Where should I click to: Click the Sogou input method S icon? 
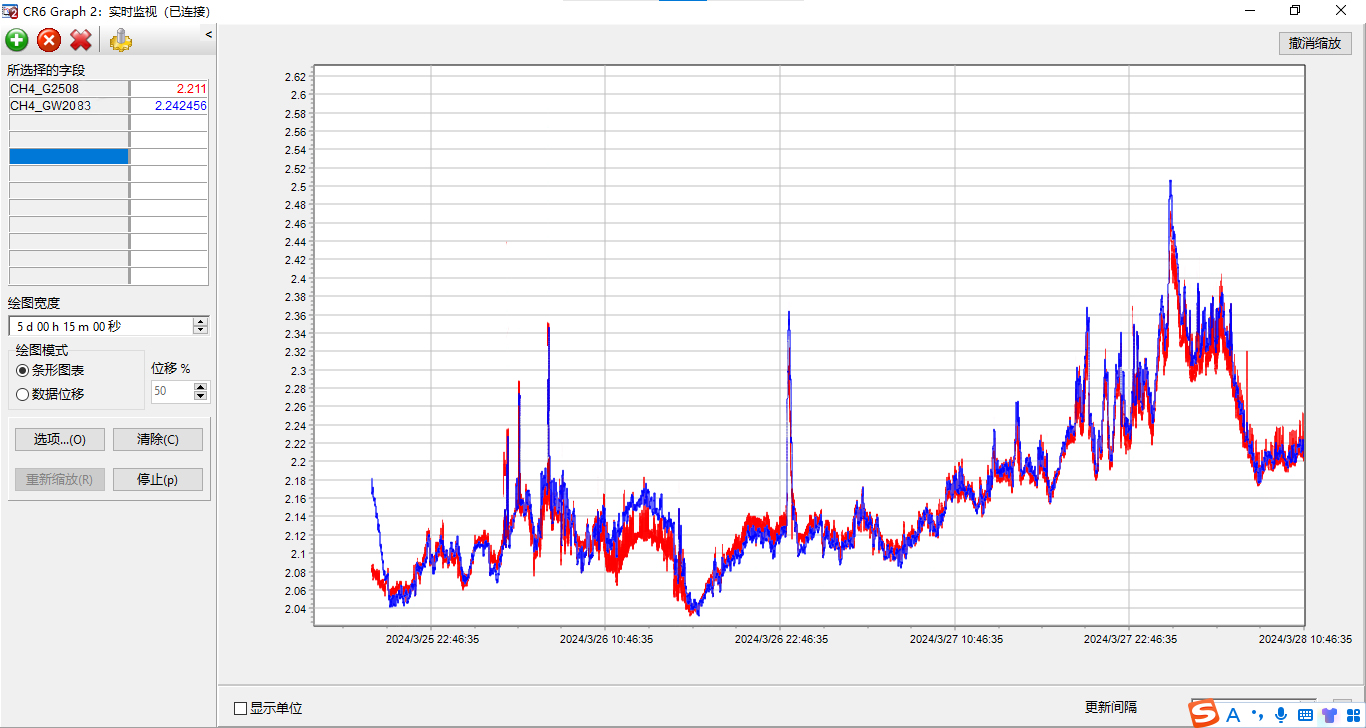[x=1204, y=714]
